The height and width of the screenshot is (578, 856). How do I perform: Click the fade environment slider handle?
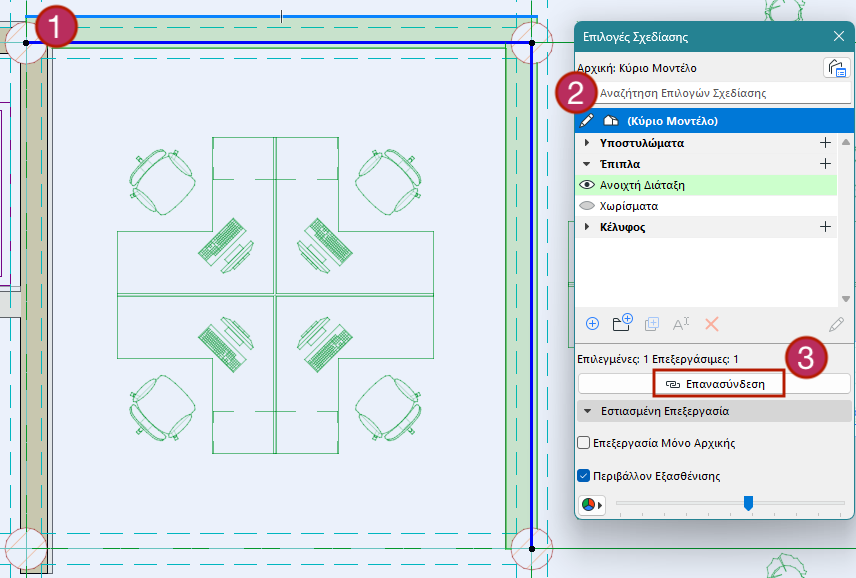point(748,503)
